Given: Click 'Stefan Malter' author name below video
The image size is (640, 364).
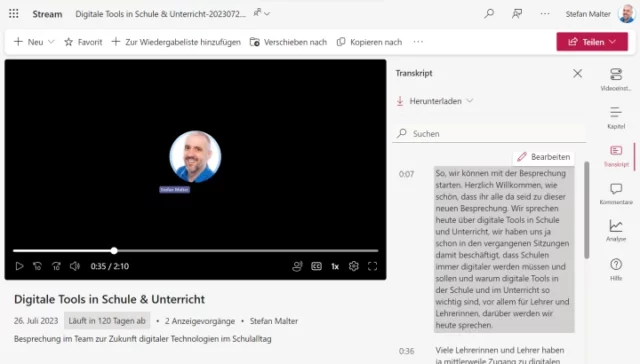Looking at the screenshot, I should tap(274, 321).
